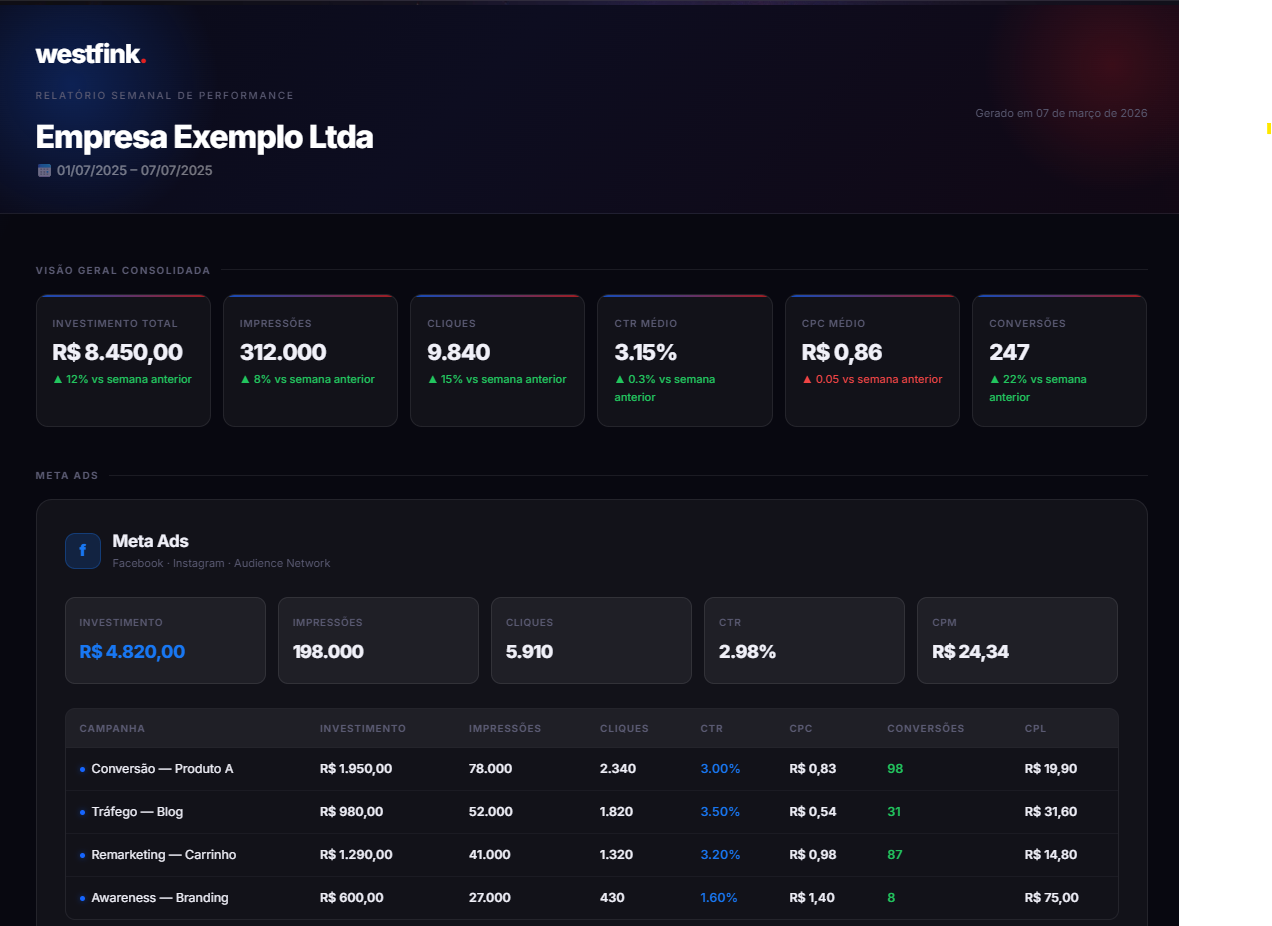Click the blue R$ 4.820,00 investment value

[x=132, y=652]
